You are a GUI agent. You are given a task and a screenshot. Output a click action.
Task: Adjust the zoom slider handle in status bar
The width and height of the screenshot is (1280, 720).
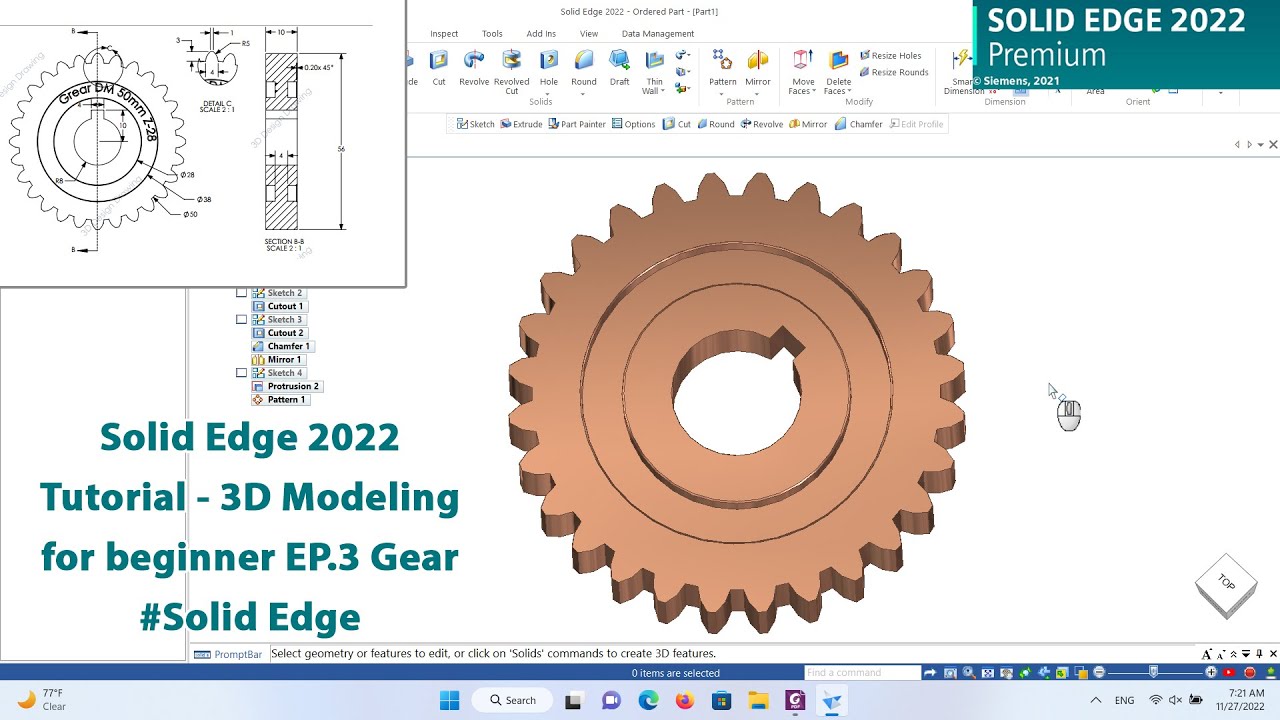point(1153,672)
